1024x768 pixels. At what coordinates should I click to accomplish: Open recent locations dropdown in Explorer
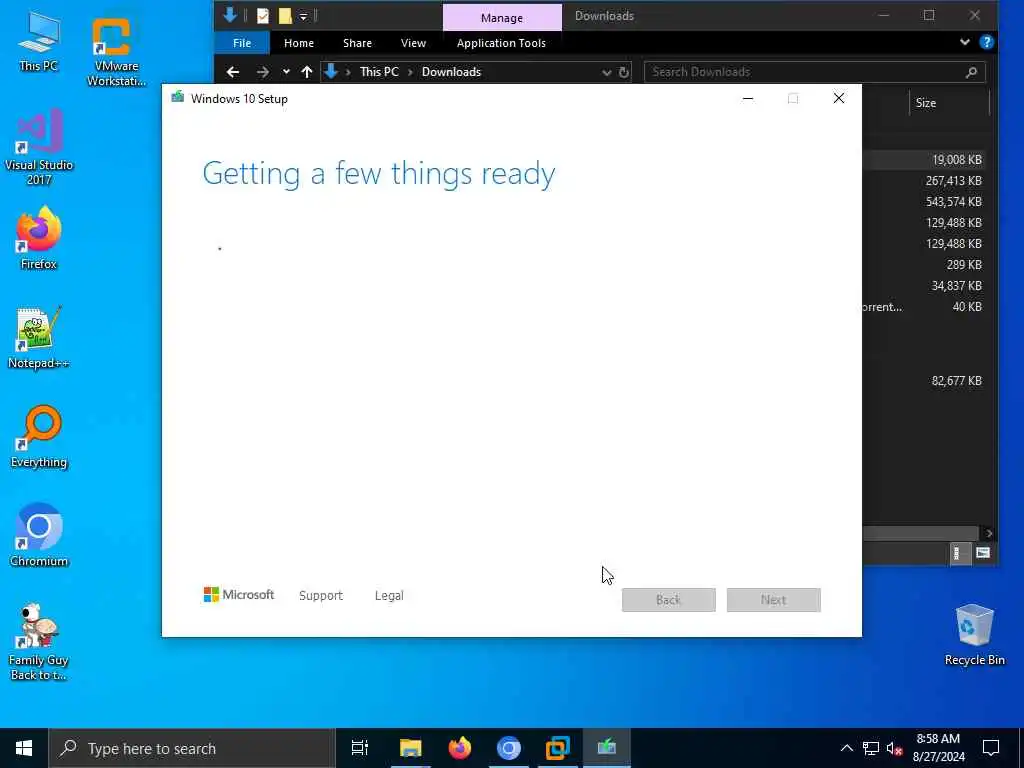[286, 72]
